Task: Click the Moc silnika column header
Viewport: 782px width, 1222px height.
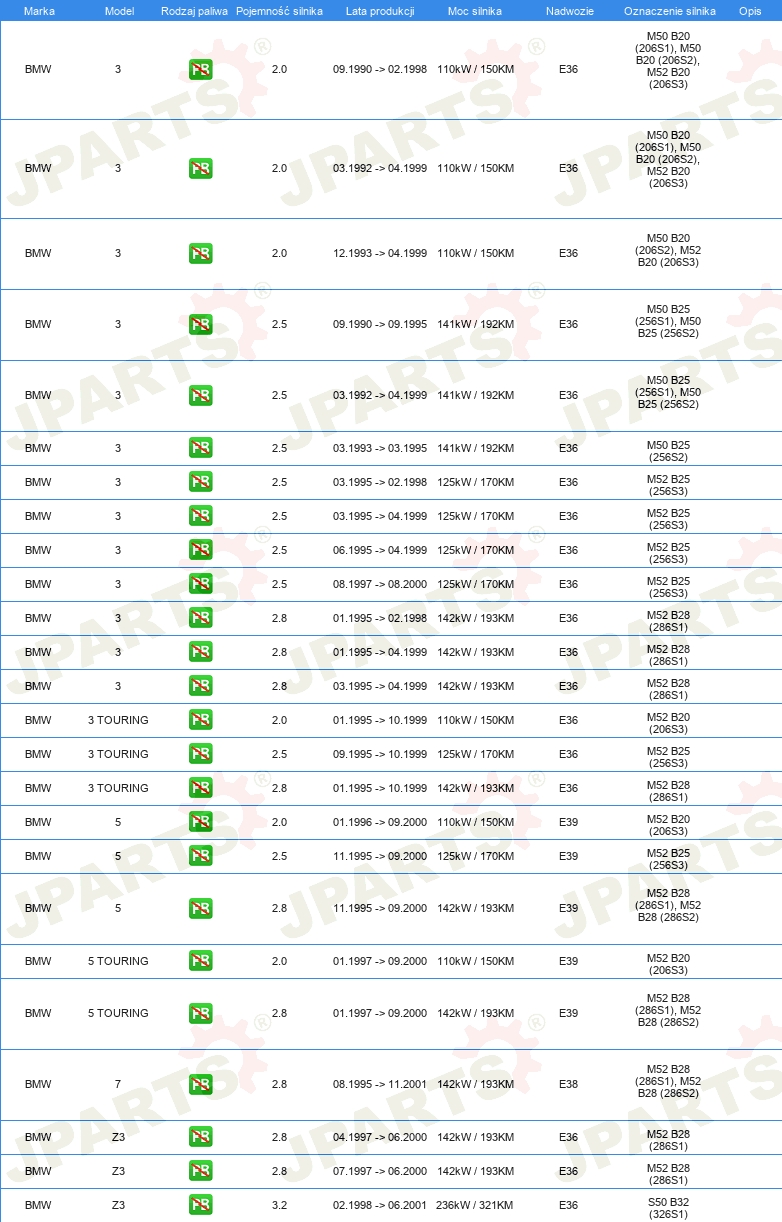Action: click(475, 11)
